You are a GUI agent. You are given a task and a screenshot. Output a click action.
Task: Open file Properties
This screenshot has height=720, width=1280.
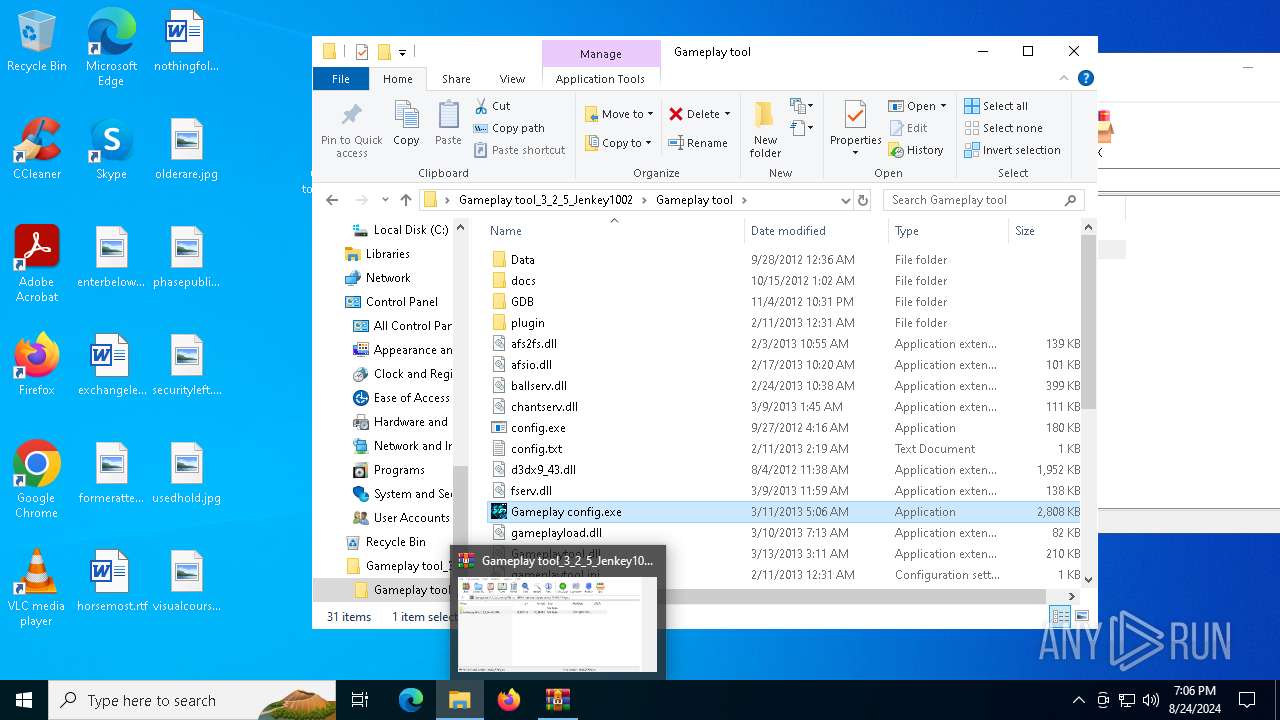[855, 128]
